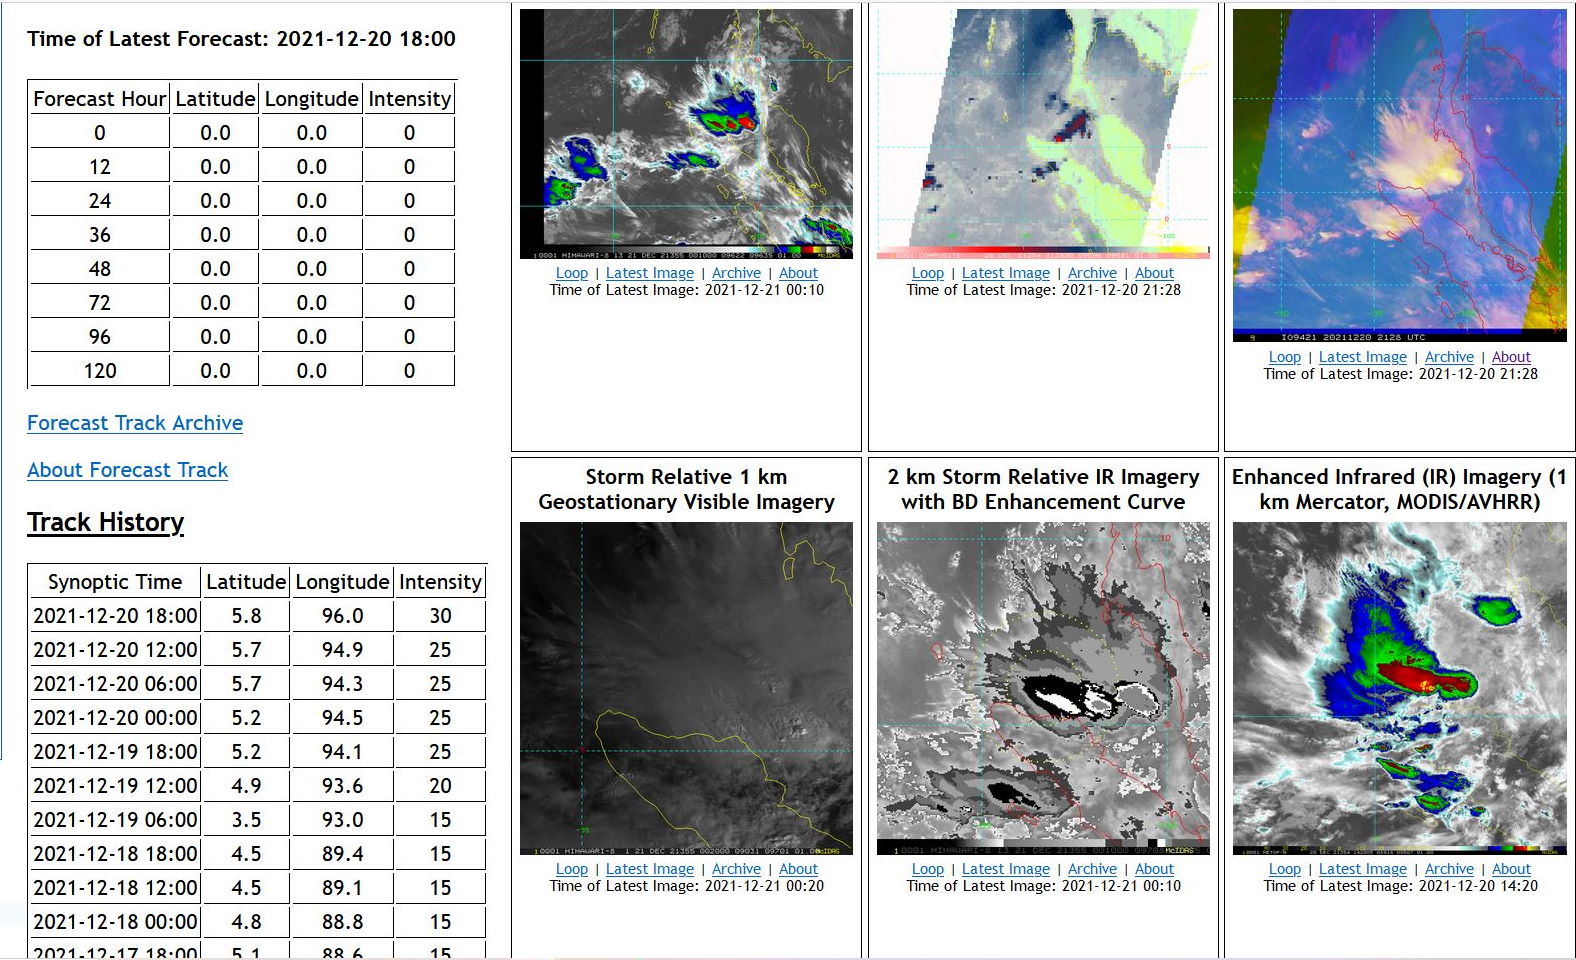
Task: Click longitude value 89.4 in Track History
Action: point(342,854)
